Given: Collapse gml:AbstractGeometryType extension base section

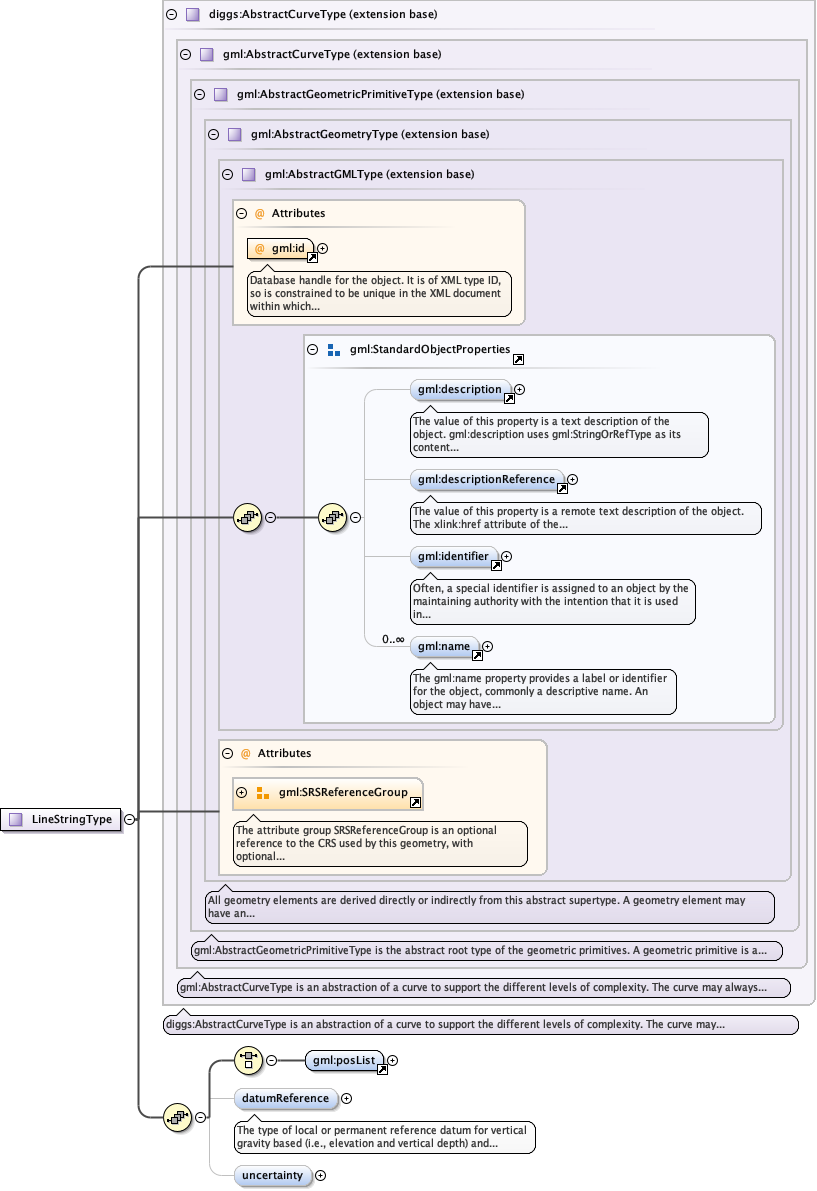Looking at the screenshot, I should pyautogui.click(x=213, y=134).
